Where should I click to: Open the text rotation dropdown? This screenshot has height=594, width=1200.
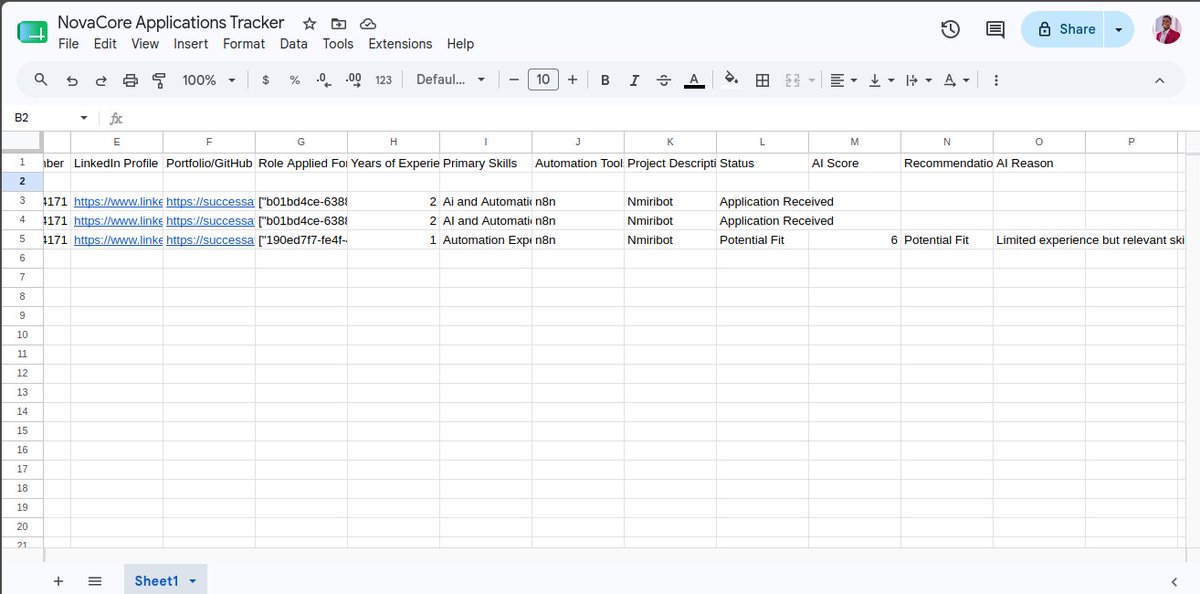tap(956, 80)
